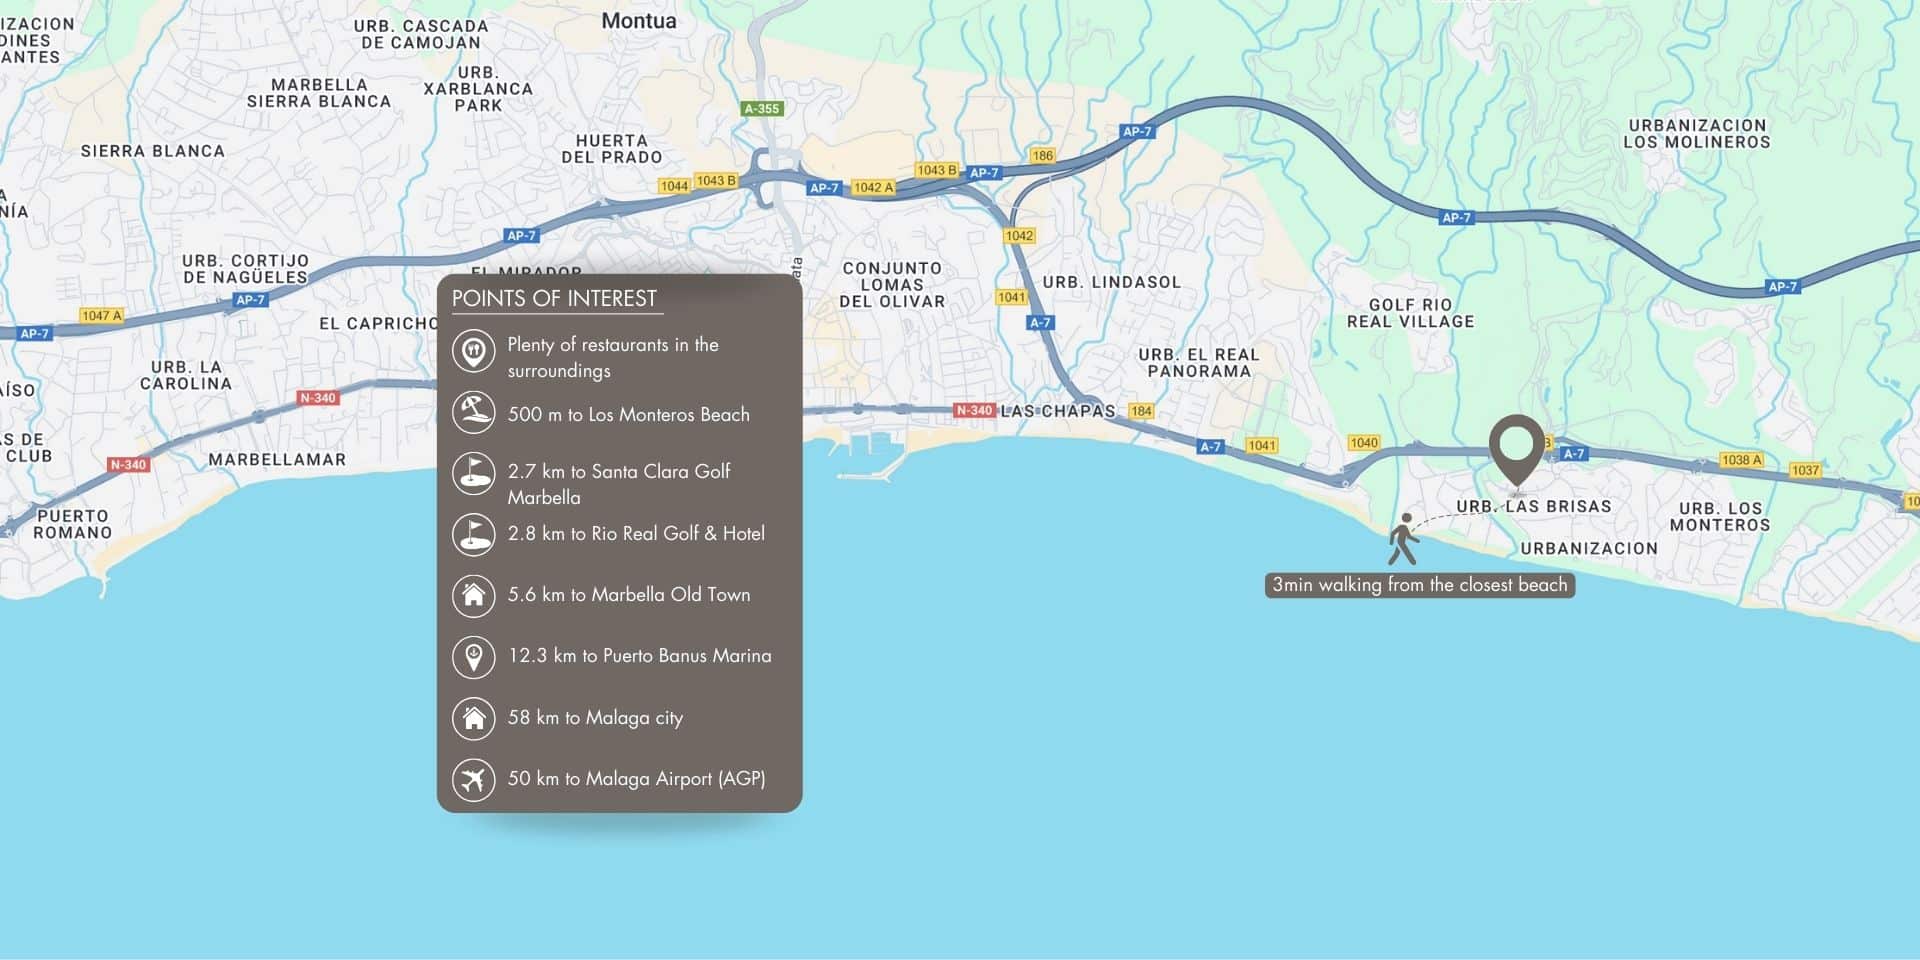Image resolution: width=1920 pixels, height=960 pixels.
Task: Click the Malaga city house icon
Action: pyautogui.click(x=473, y=718)
